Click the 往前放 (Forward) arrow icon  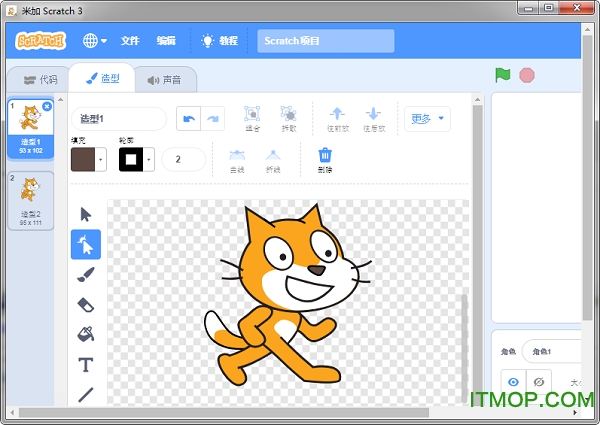click(338, 119)
